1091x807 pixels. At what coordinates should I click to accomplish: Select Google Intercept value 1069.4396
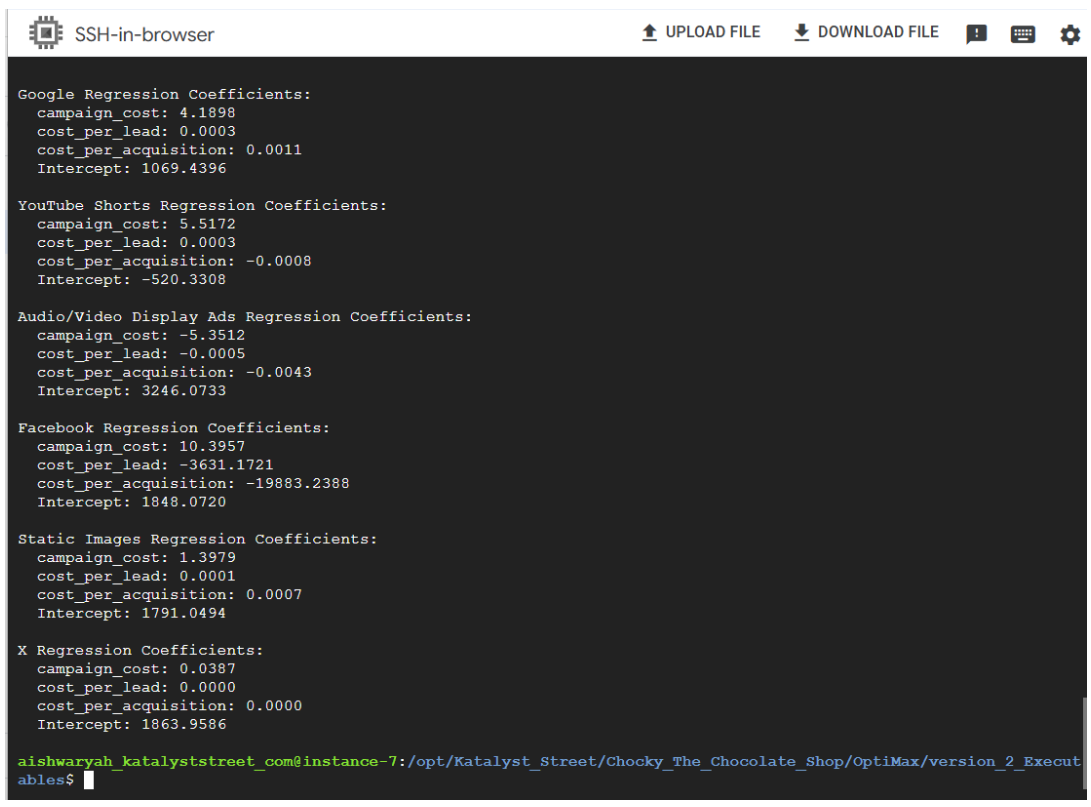click(184, 168)
